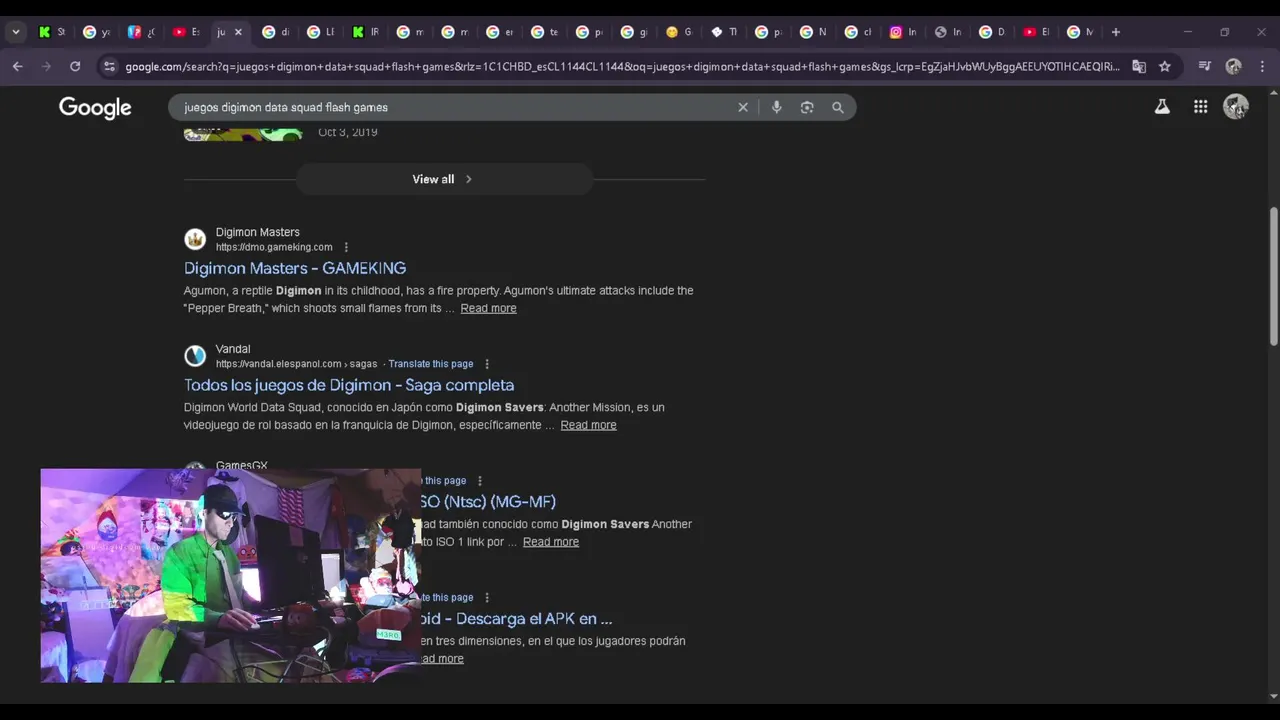
Task: Open a new tab with plus button
Action: click(1116, 32)
